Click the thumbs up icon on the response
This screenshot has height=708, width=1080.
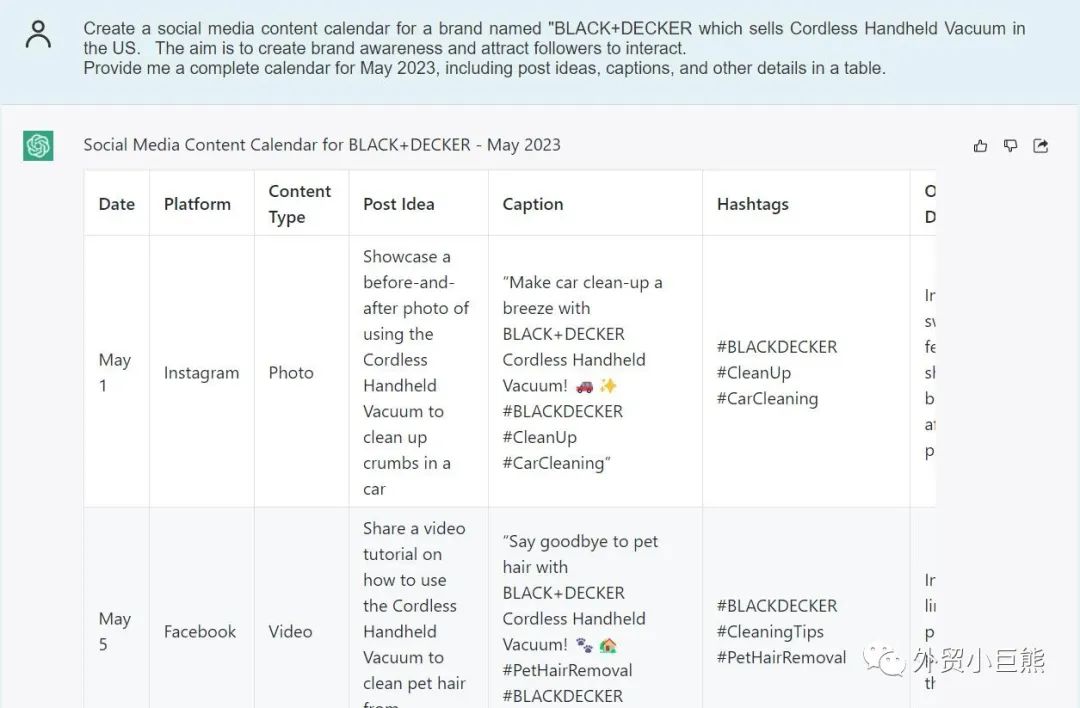(x=980, y=145)
